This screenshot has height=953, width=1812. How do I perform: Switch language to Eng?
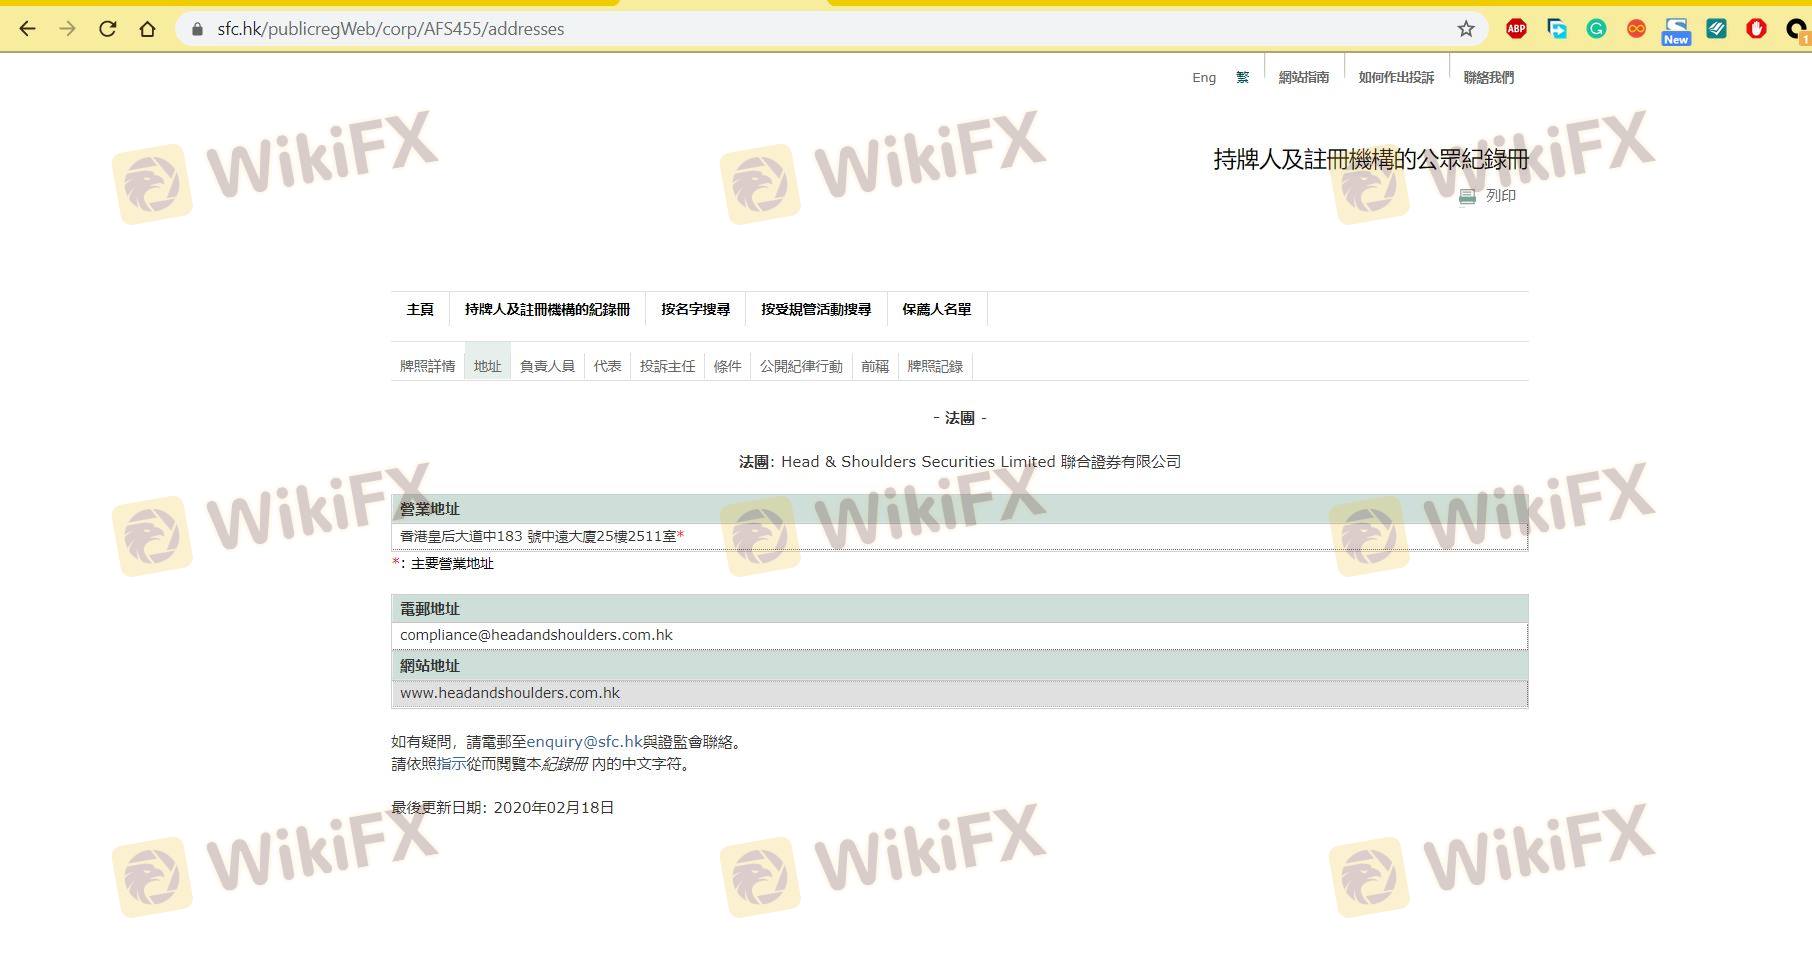click(x=1203, y=77)
